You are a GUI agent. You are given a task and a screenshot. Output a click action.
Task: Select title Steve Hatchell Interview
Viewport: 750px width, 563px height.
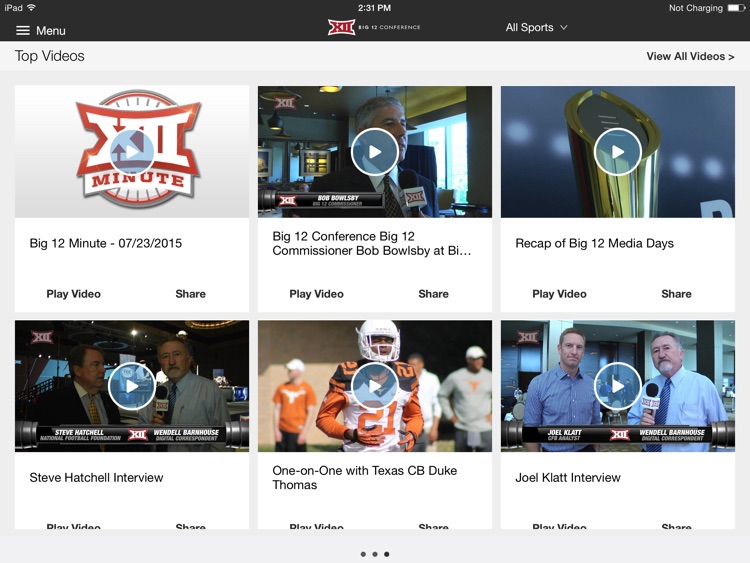(96, 477)
